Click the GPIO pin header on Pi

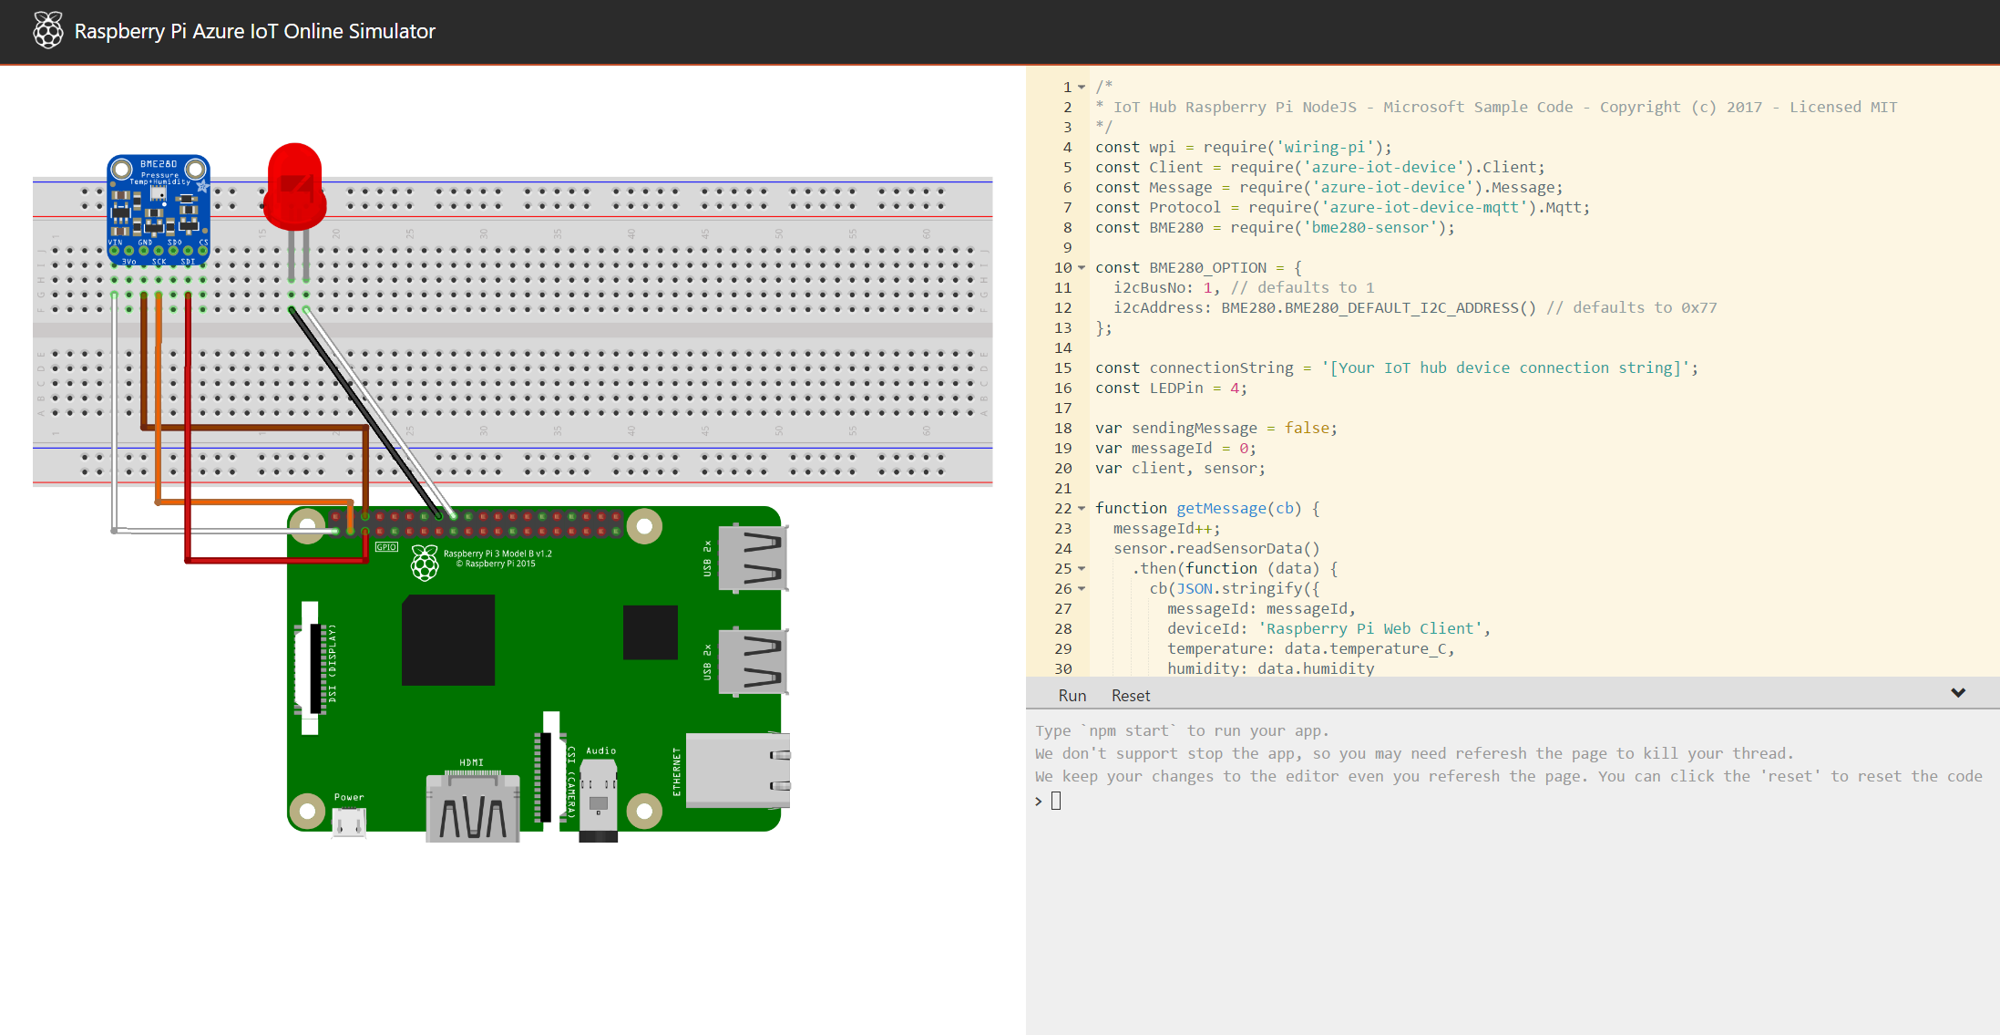pyautogui.click(x=474, y=524)
